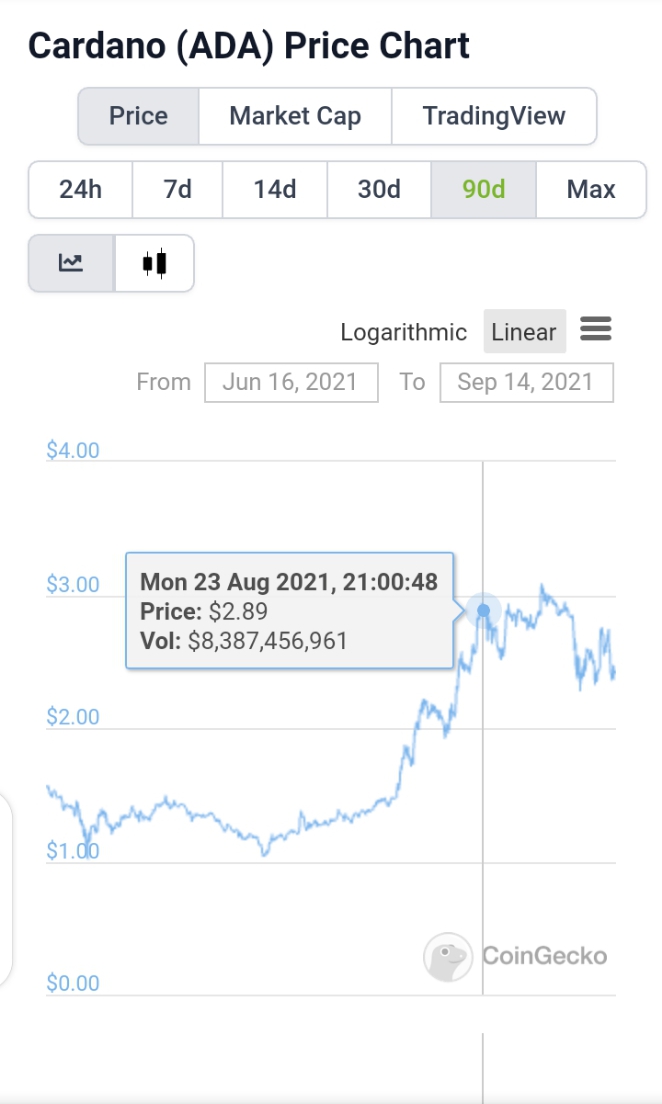Image resolution: width=662 pixels, height=1104 pixels.
Task: Enable Logarithmic chart scale
Action: 403,332
